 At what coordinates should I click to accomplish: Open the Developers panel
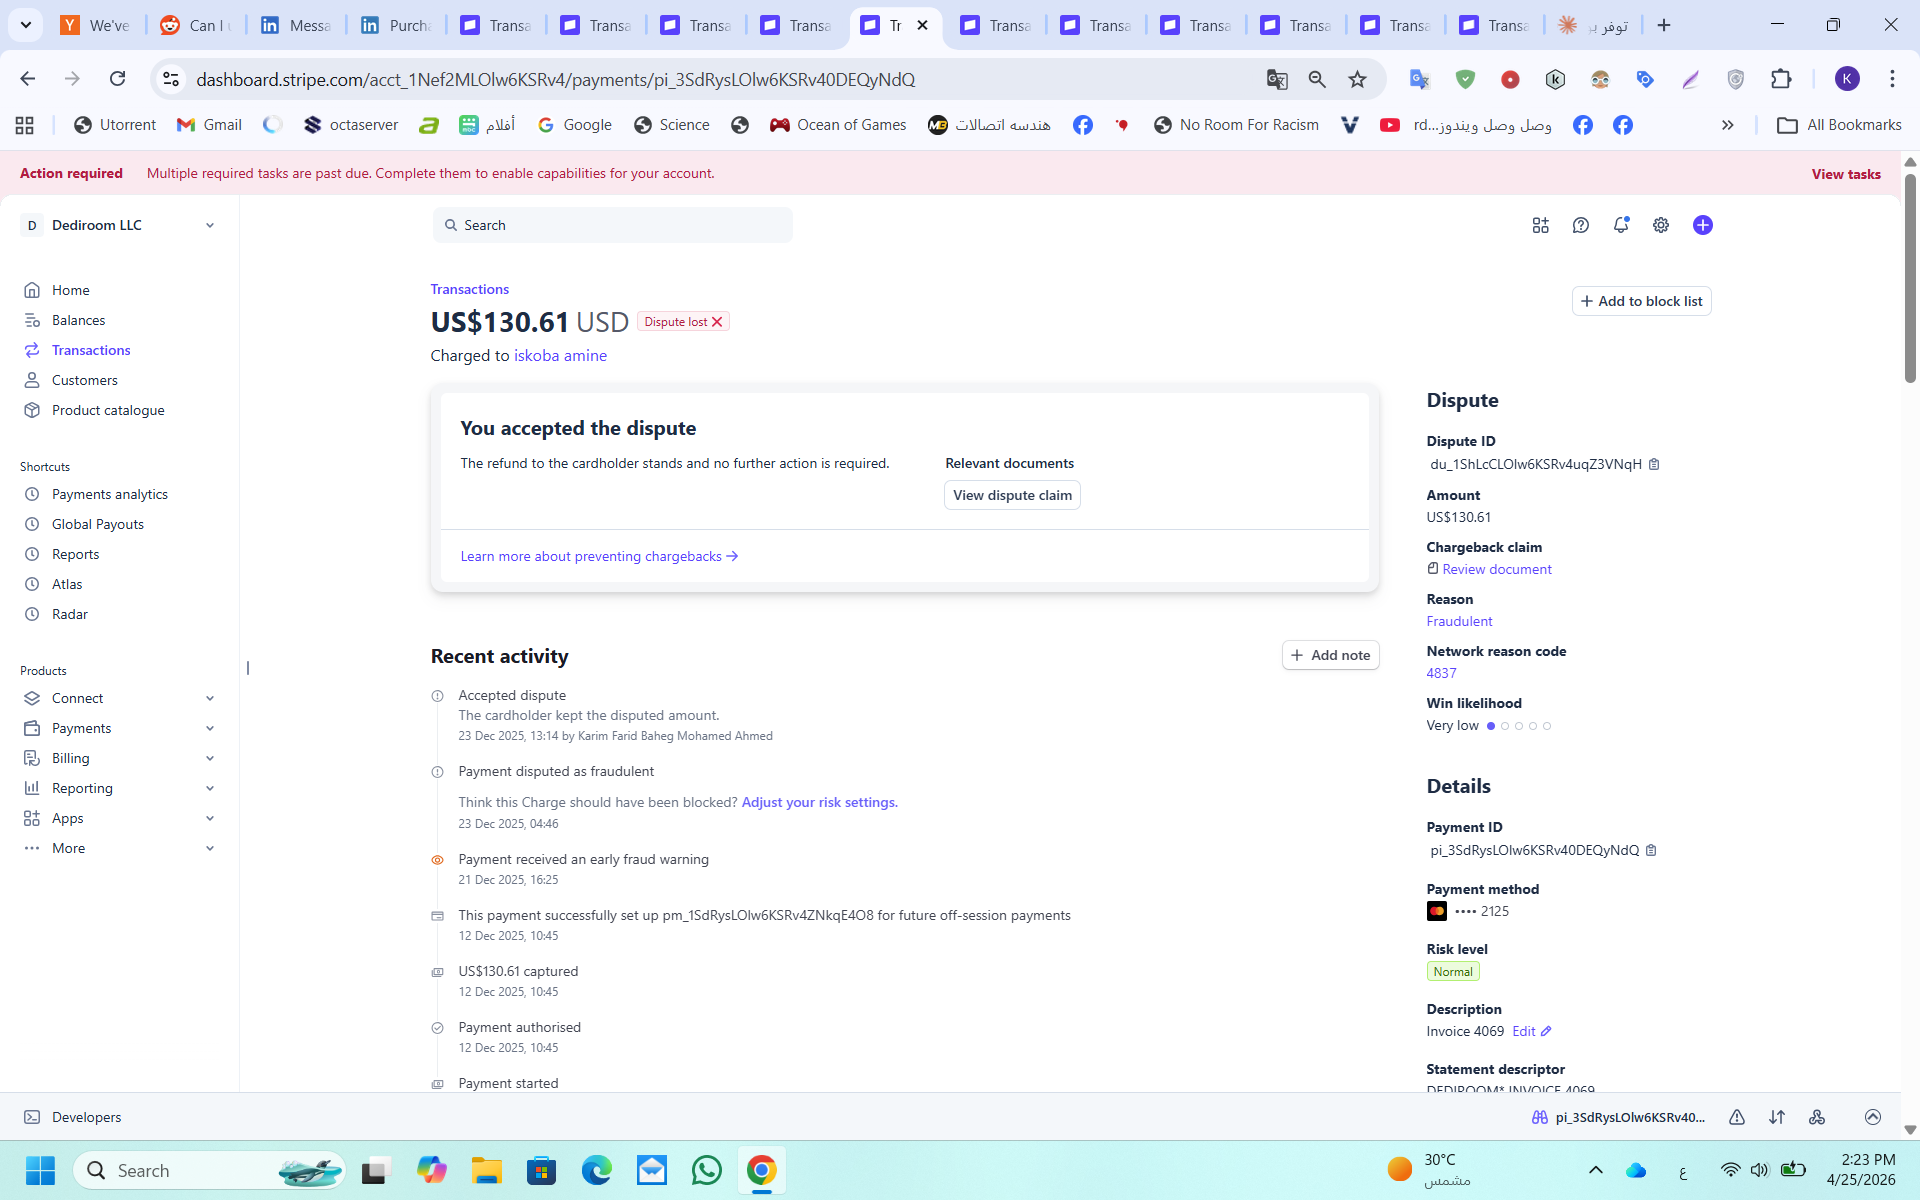point(72,1117)
